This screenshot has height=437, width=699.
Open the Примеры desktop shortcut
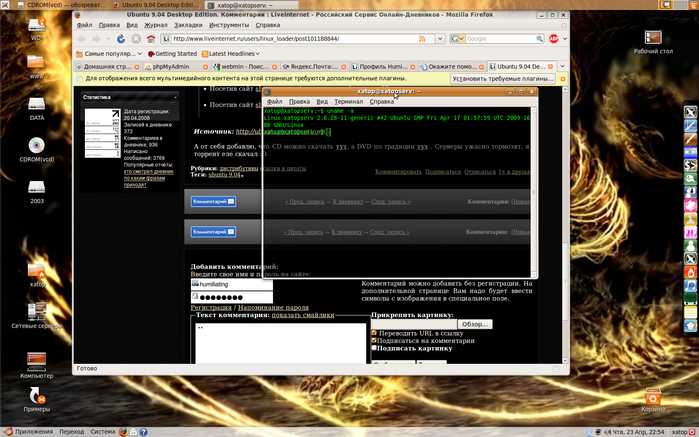[37, 399]
